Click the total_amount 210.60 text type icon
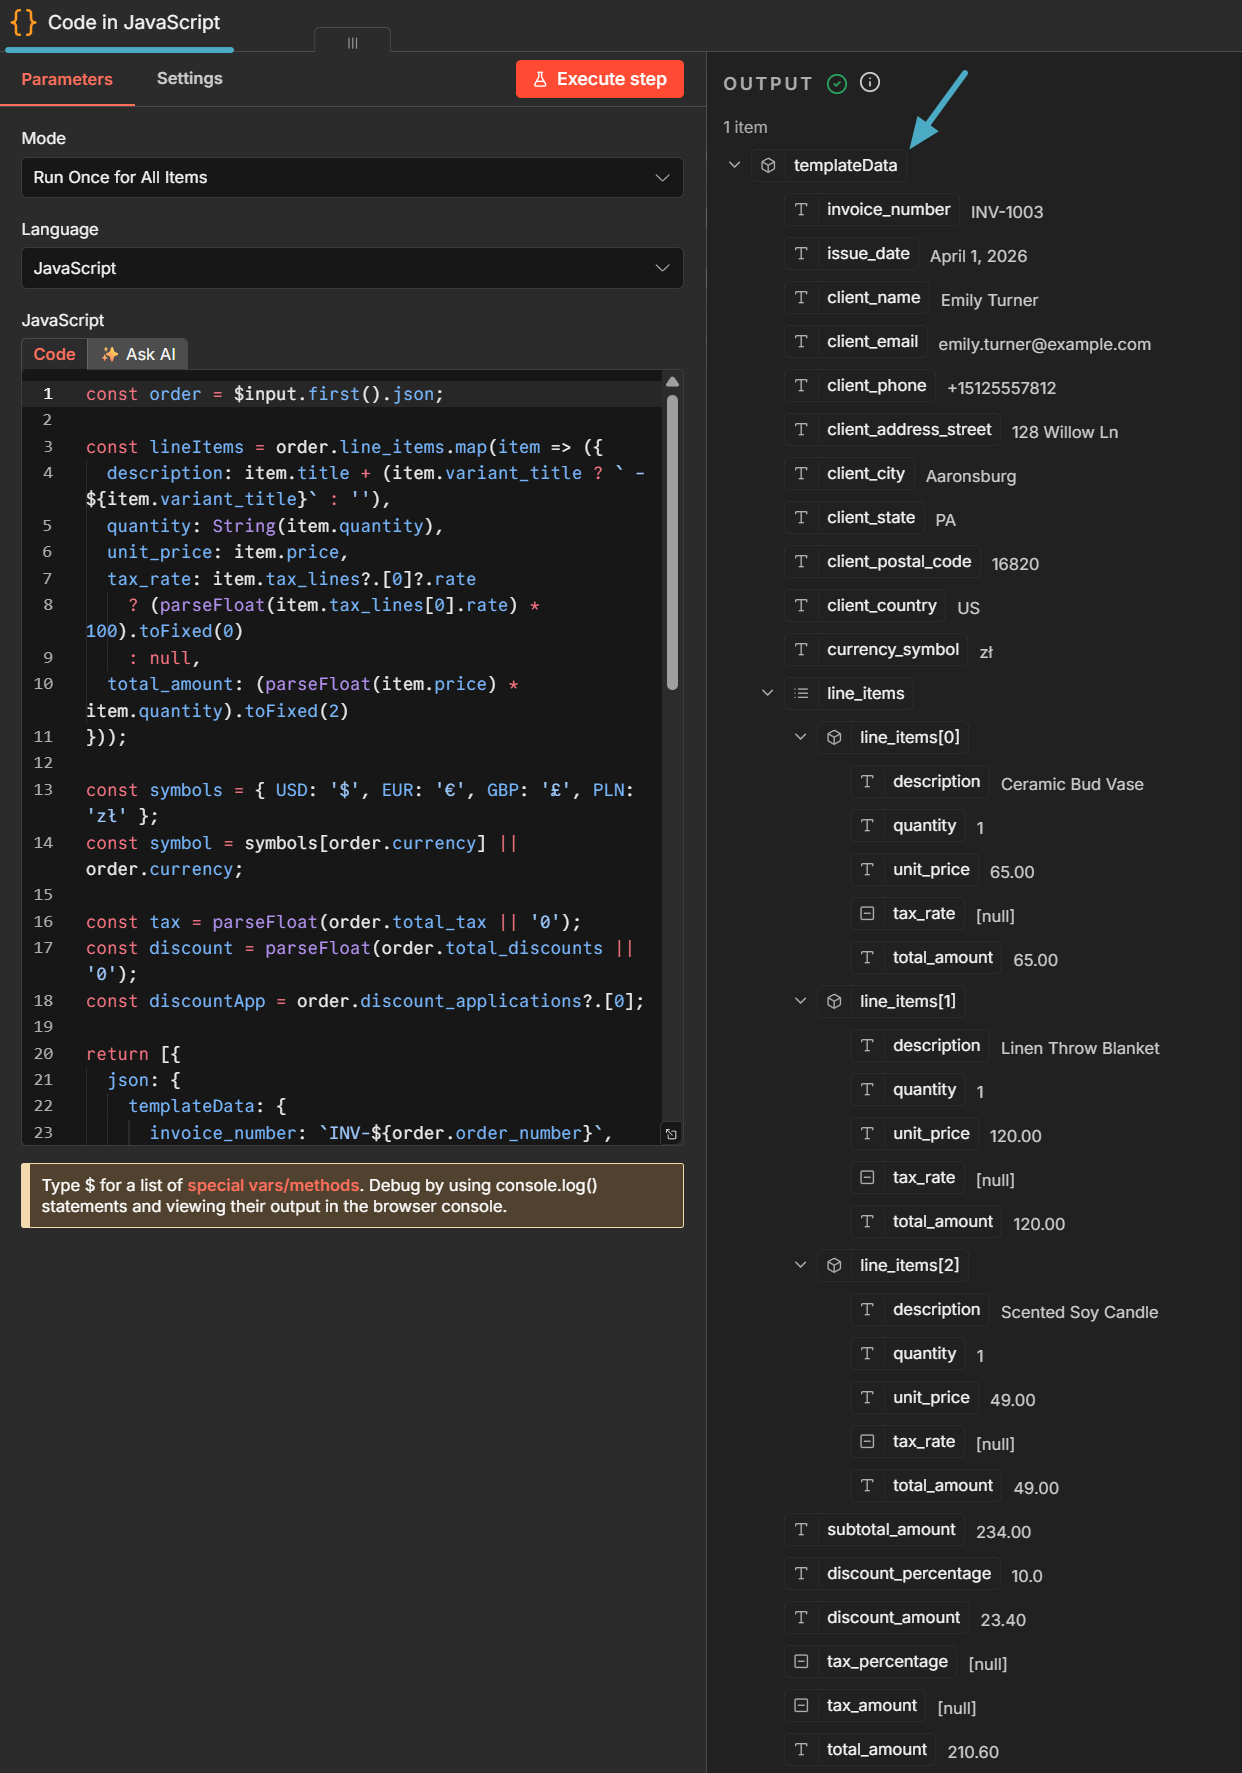 [x=801, y=1749]
